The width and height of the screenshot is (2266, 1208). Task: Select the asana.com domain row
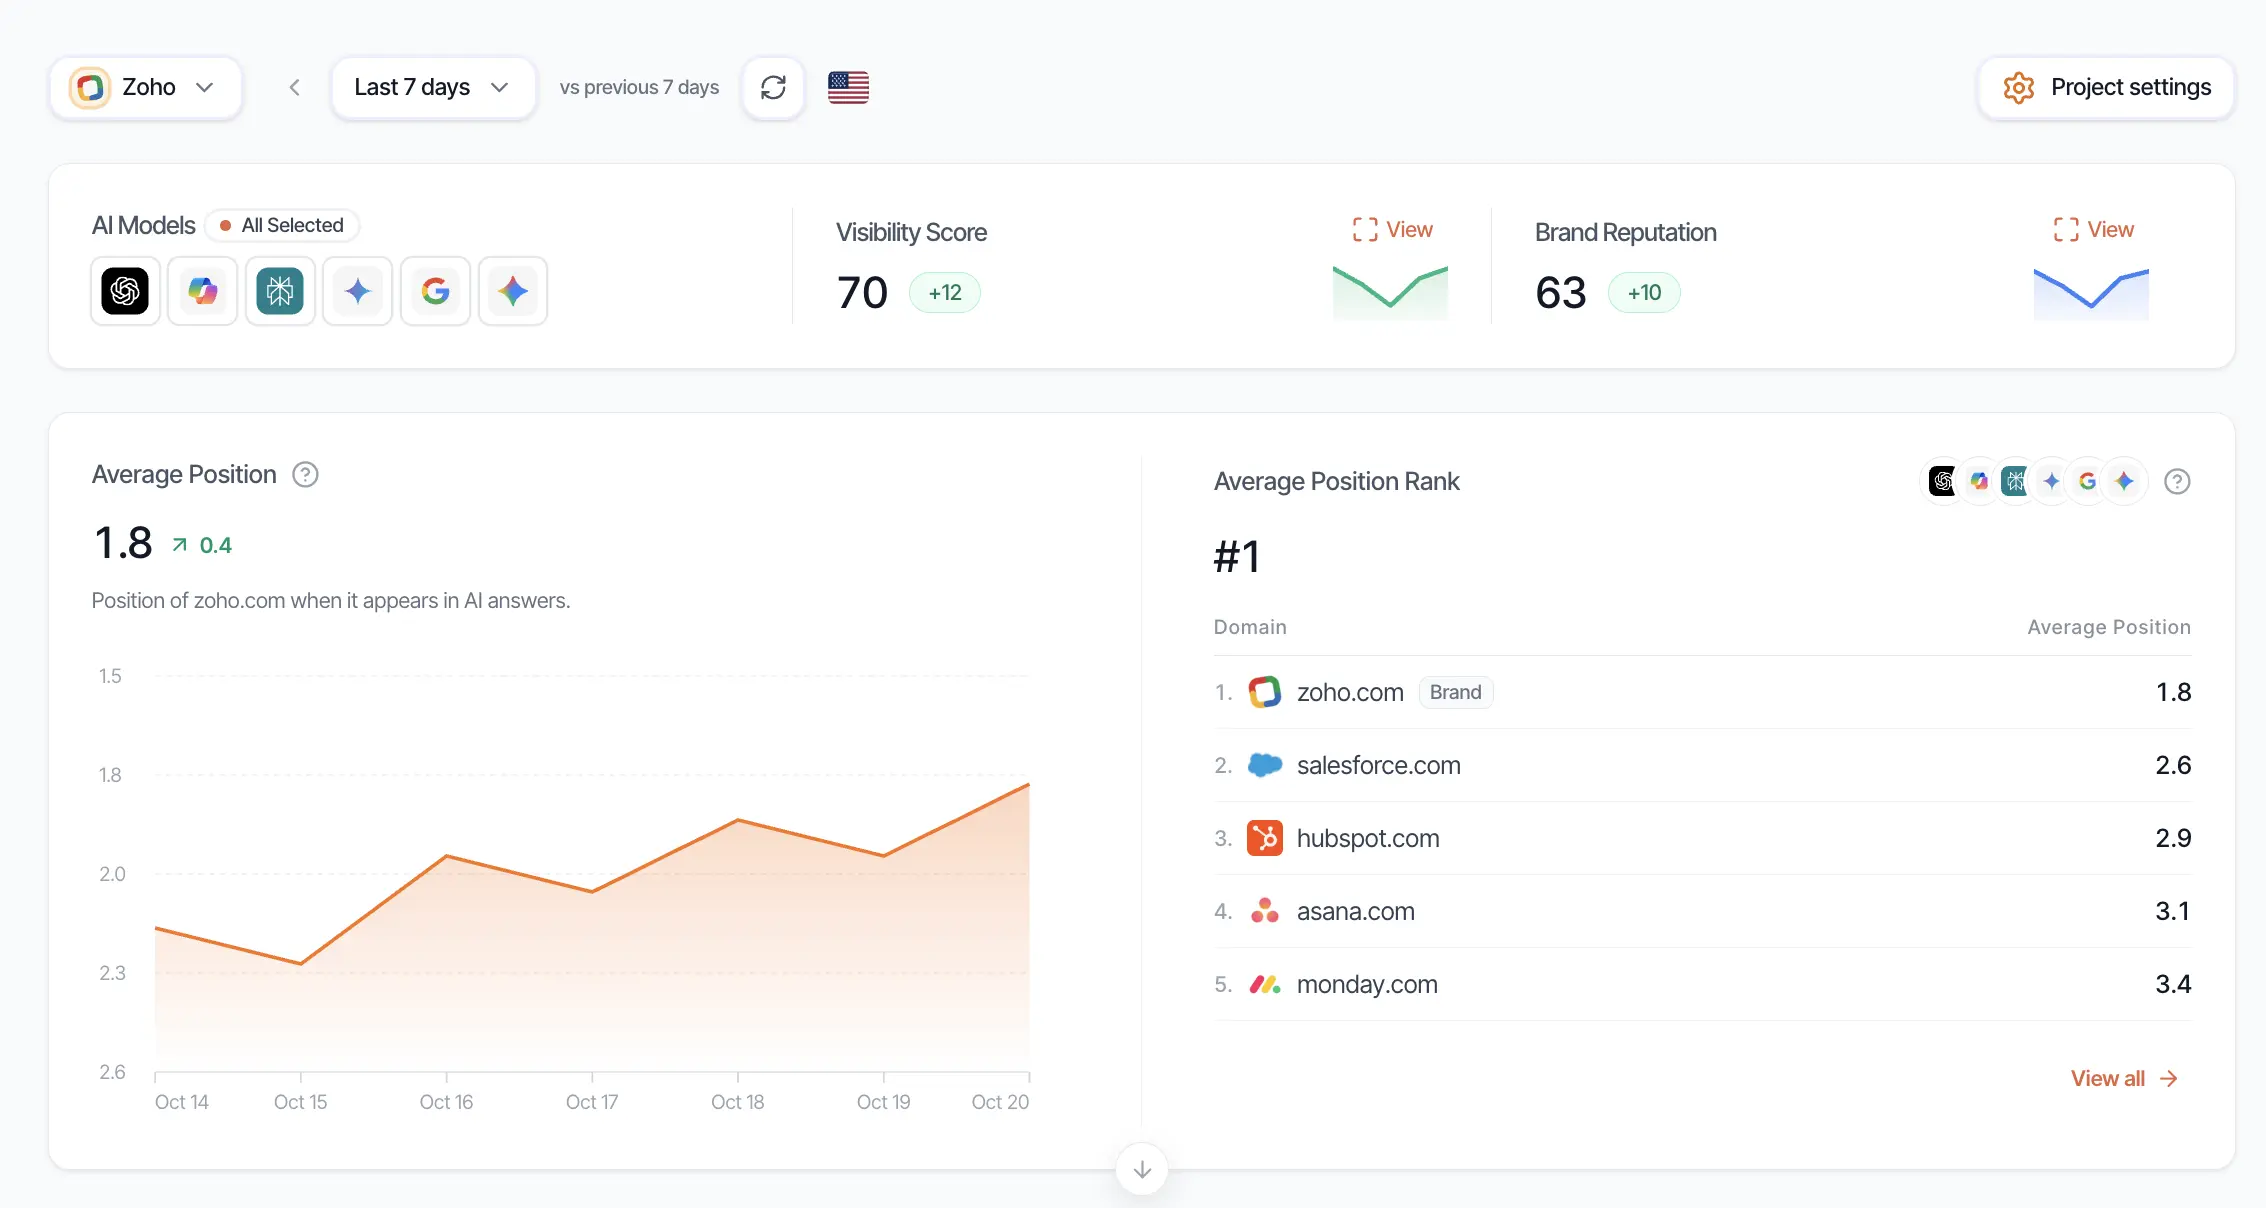pos(1702,911)
